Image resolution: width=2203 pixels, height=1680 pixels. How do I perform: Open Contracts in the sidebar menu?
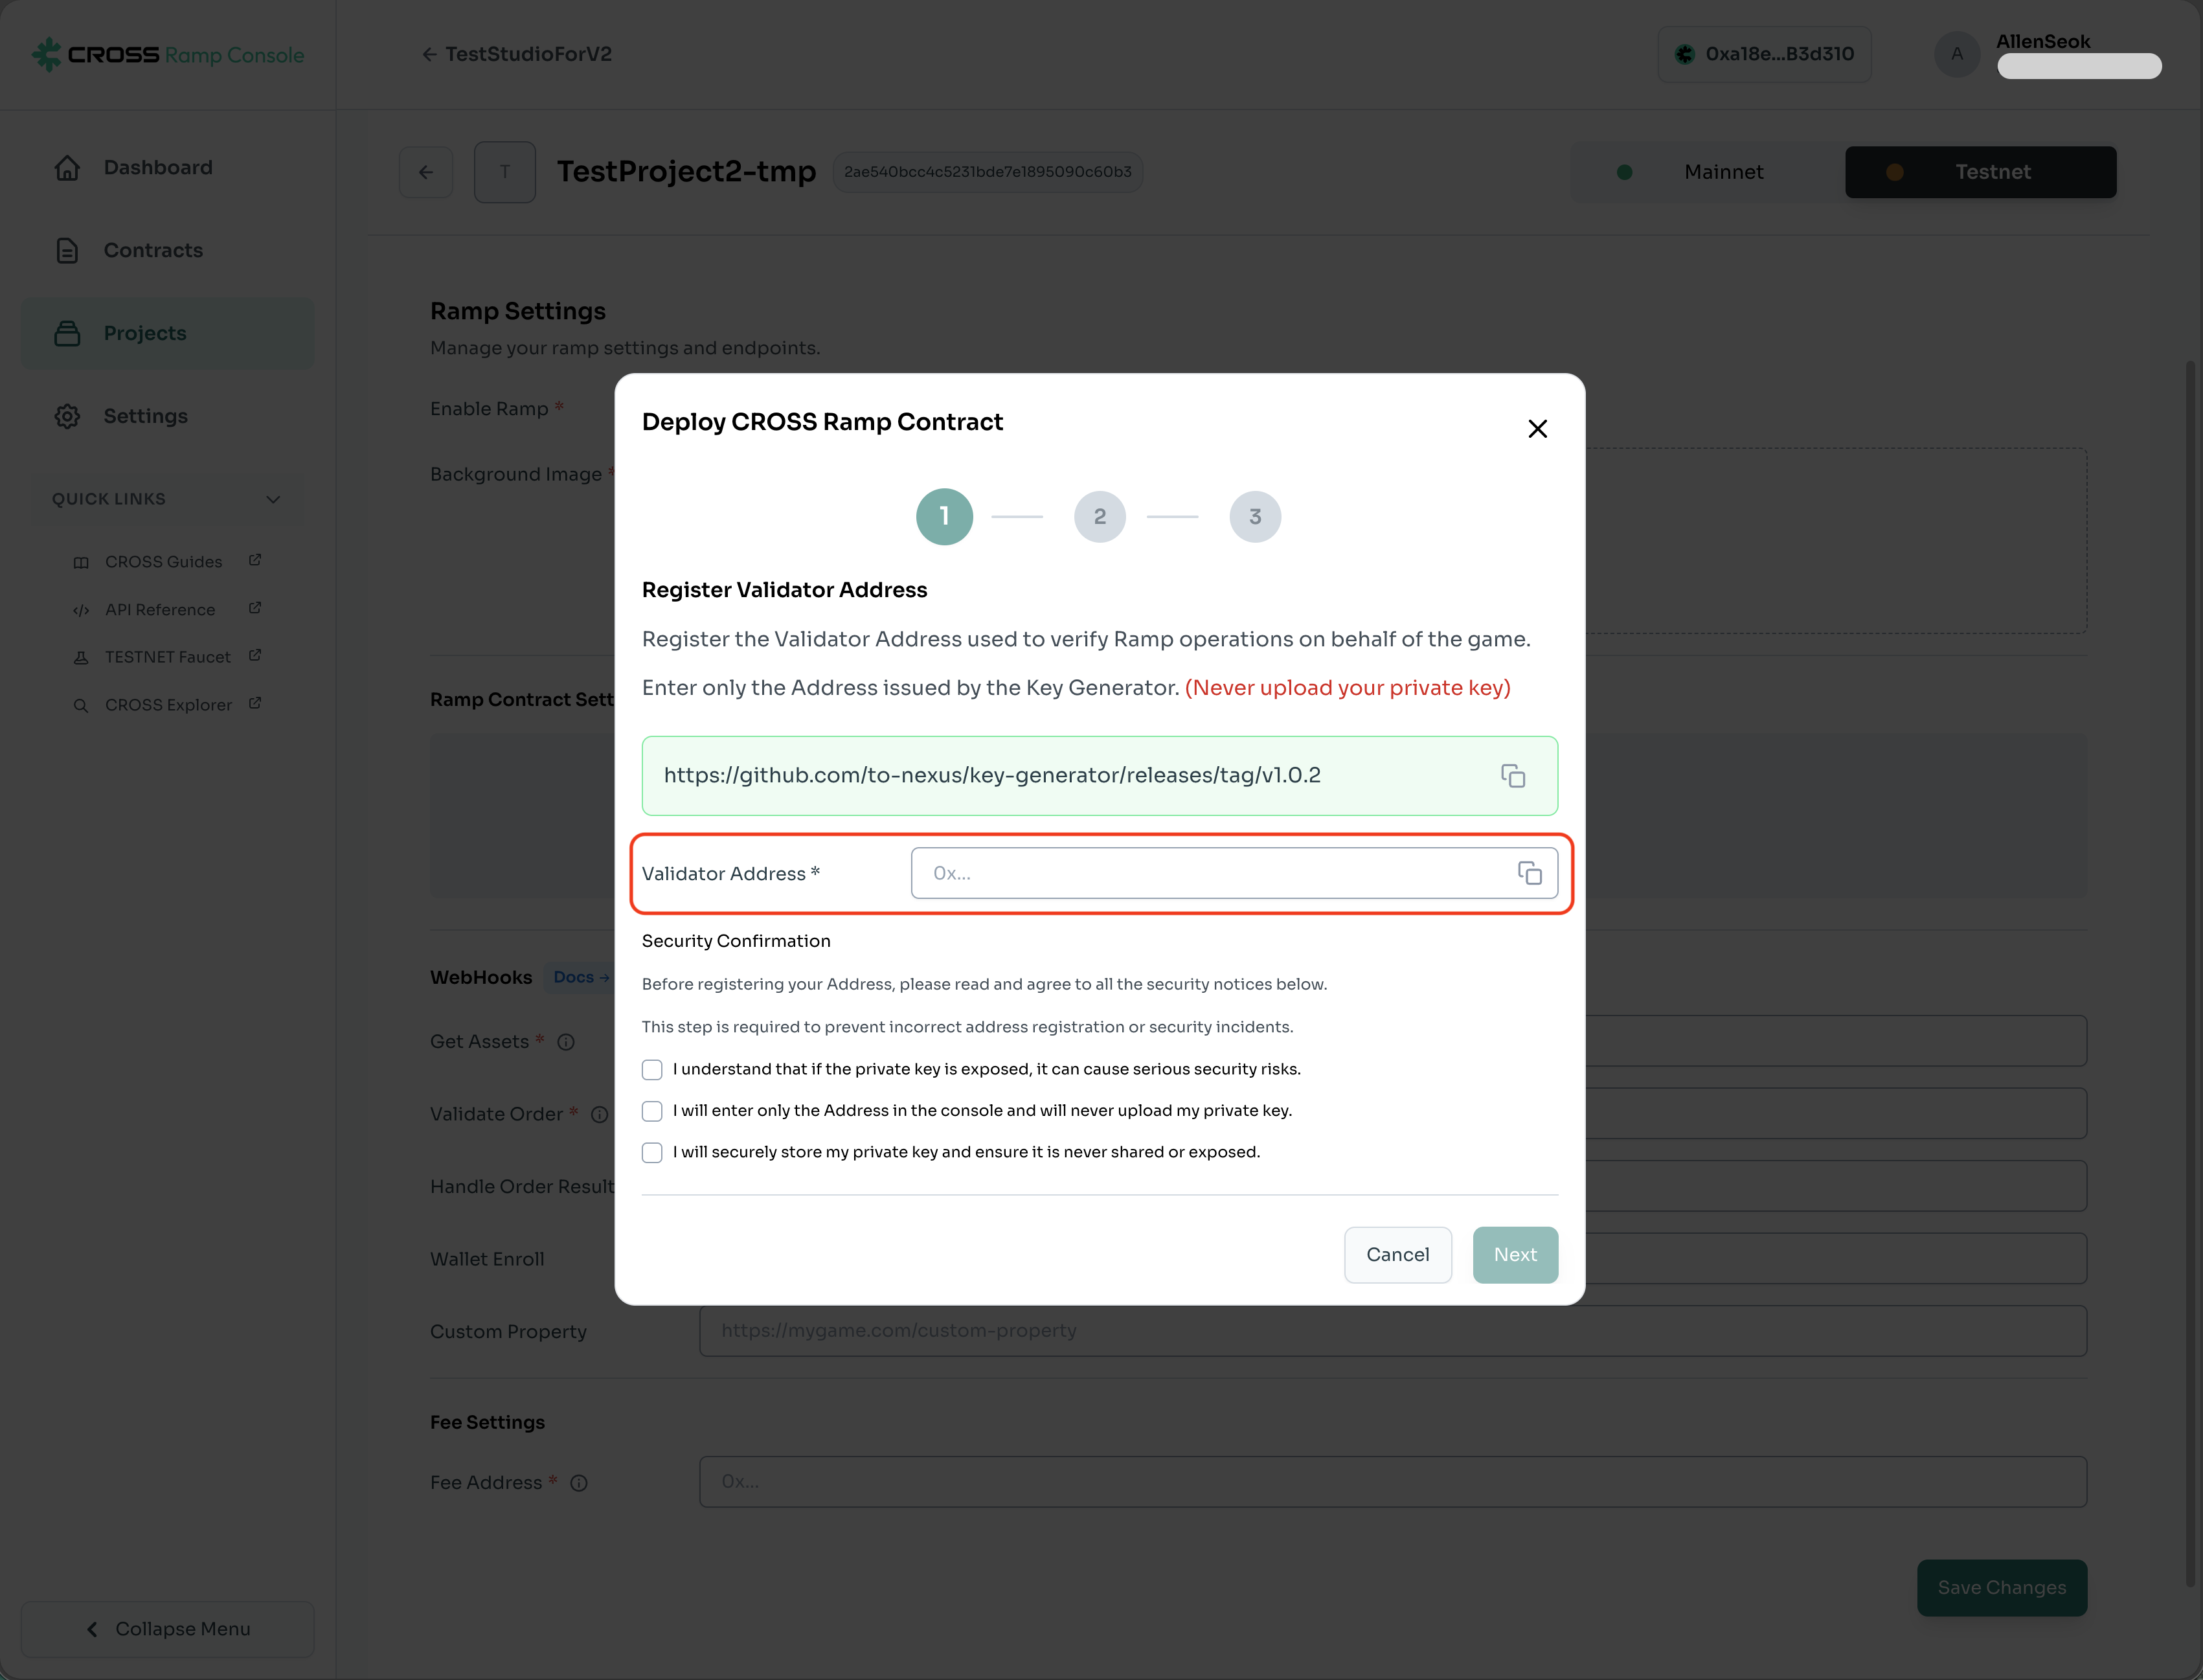pos(153,250)
